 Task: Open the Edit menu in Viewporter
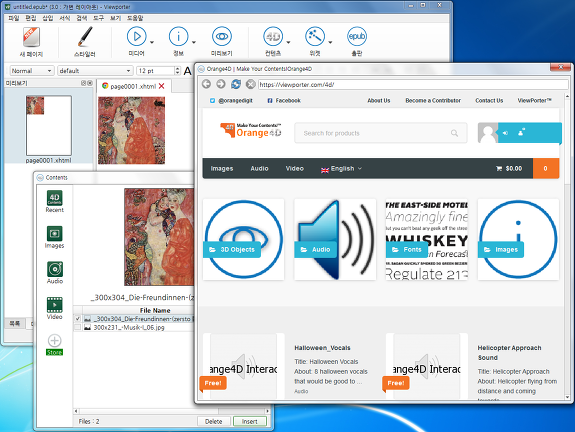click(31, 18)
